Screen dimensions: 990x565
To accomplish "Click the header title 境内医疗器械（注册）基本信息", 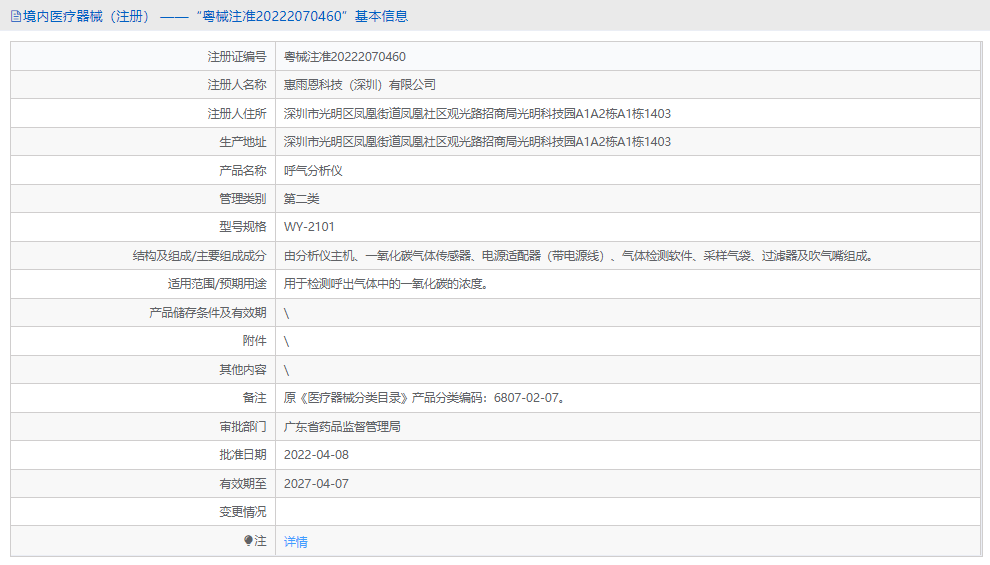I will (x=215, y=16).
